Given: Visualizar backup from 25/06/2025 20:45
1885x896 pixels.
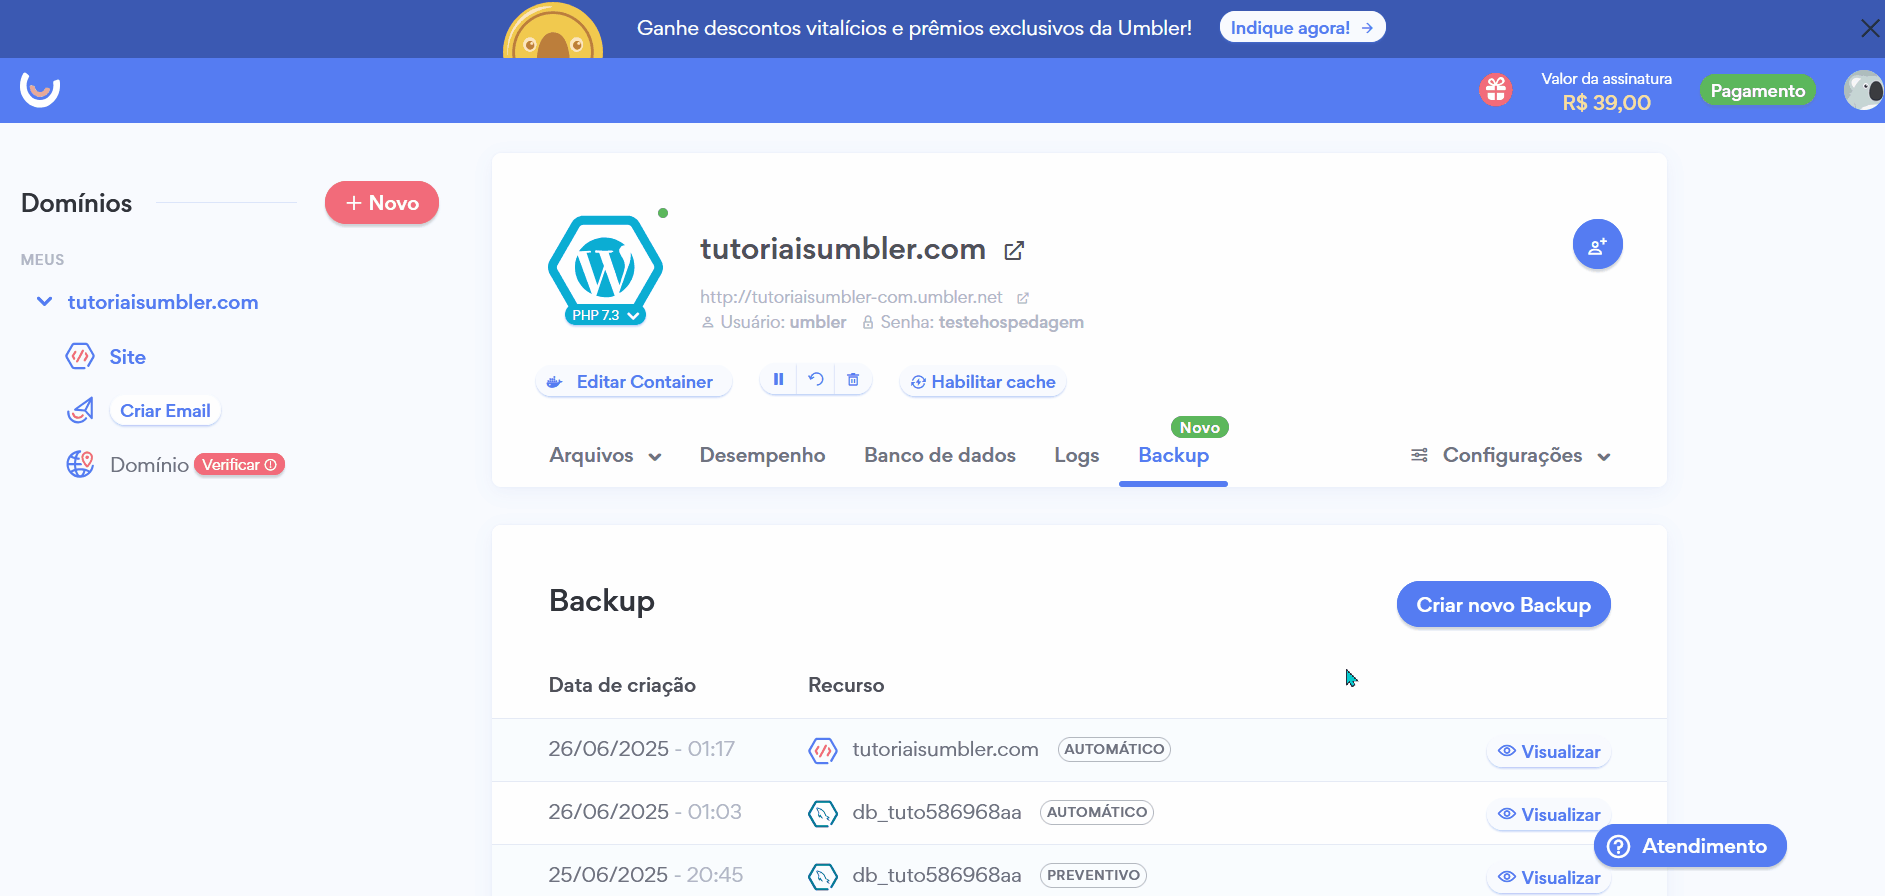Looking at the screenshot, I should click(1548, 878).
